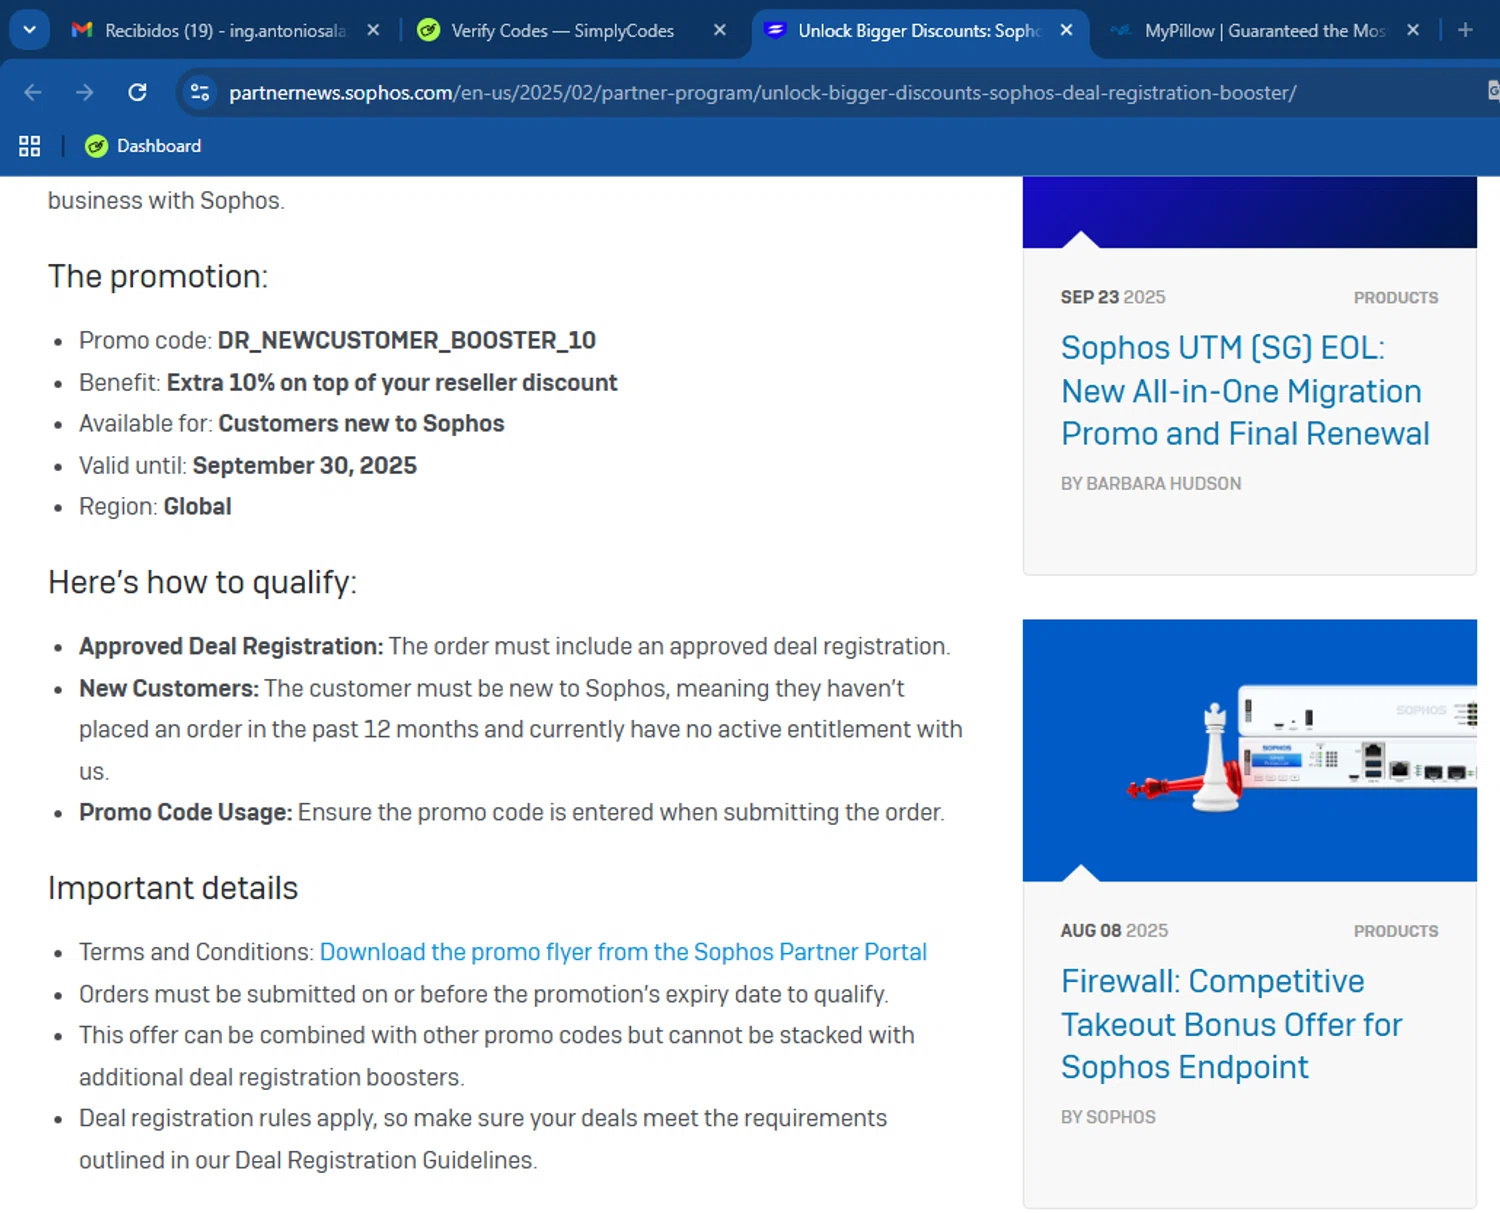The height and width of the screenshot is (1213, 1500).
Task: Select the Unlock Bigger Discounts Sophos tab
Action: pos(918,31)
